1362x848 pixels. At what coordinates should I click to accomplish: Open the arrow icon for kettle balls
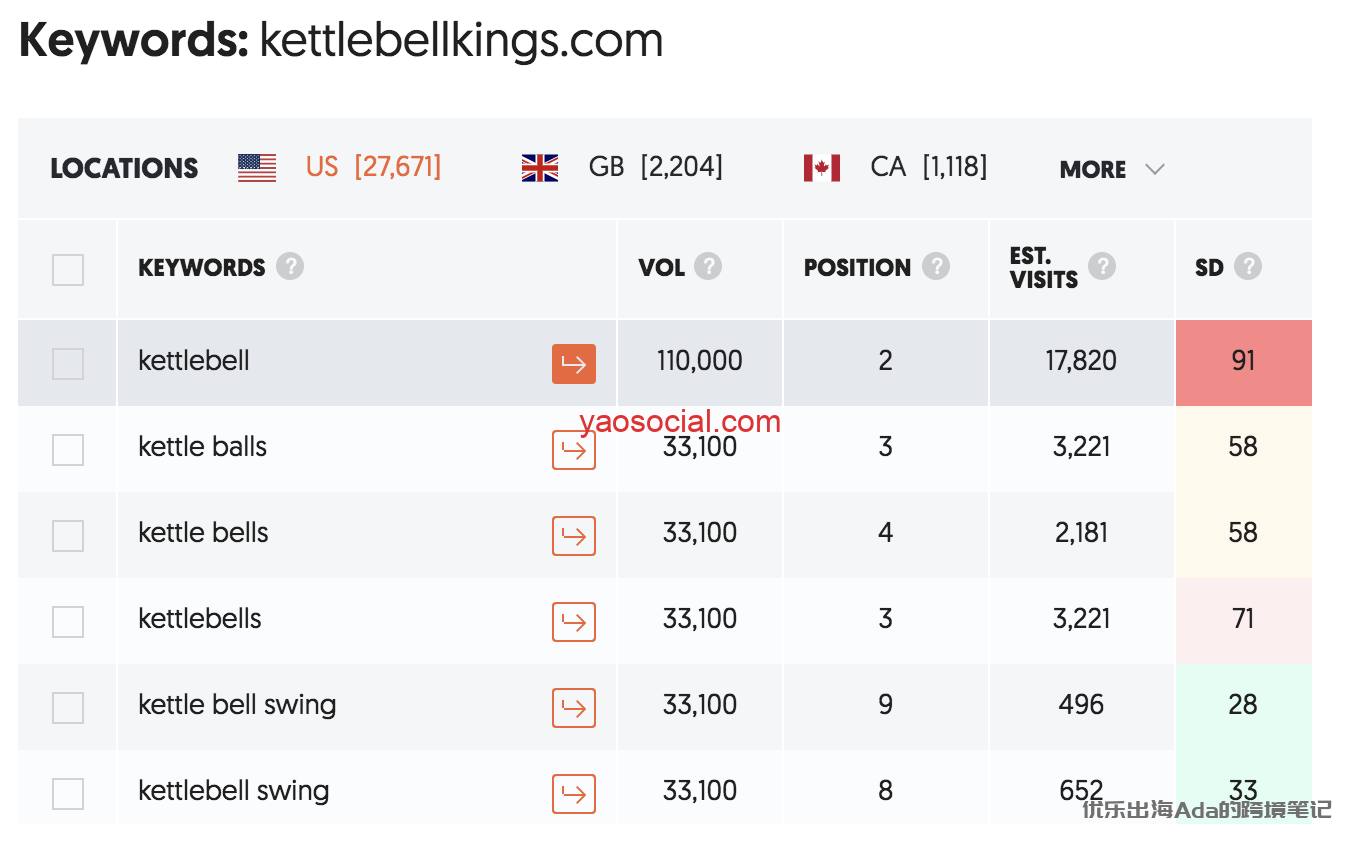[x=573, y=450]
